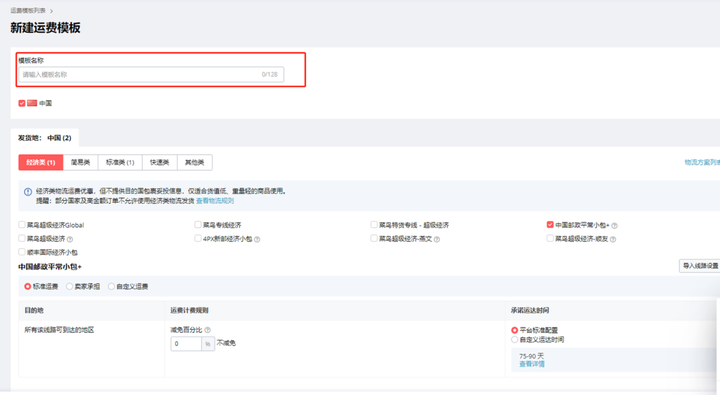Check the 菜鸟超级经济 checkbox
Image resolution: width=720 pixels, height=395 pixels.
coord(22,238)
